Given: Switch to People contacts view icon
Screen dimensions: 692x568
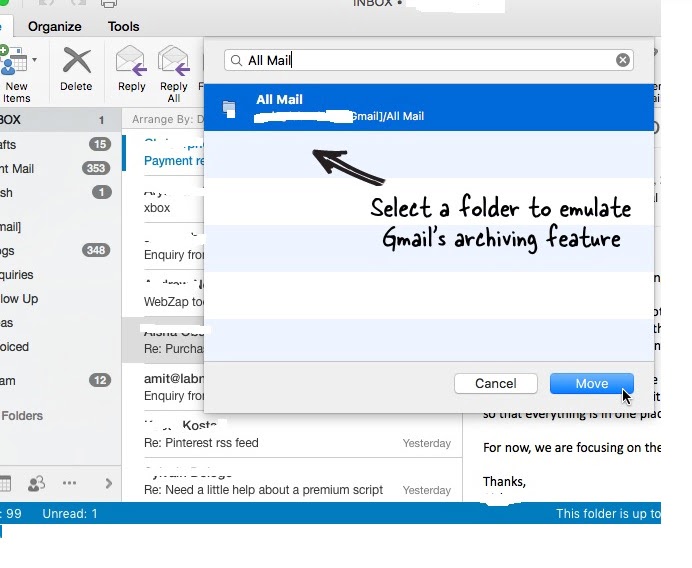Looking at the screenshot, I should [x=36, y=484].
